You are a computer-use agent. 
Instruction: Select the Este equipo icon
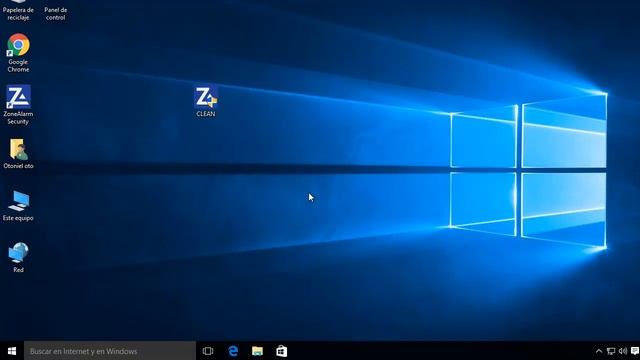click(x=18, y=206)
